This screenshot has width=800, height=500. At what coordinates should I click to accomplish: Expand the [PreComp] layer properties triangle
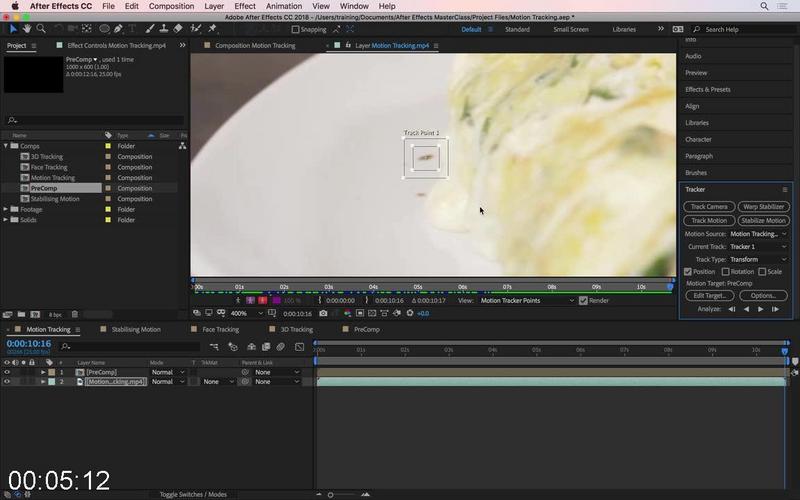(43, 372)
